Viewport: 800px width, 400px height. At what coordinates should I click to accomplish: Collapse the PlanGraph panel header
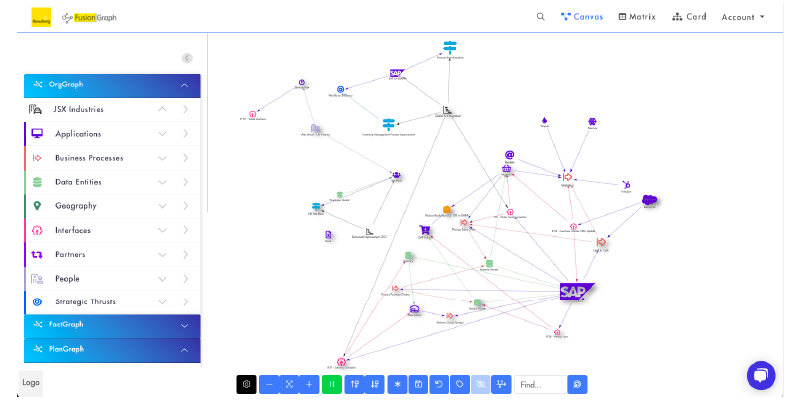112,349
